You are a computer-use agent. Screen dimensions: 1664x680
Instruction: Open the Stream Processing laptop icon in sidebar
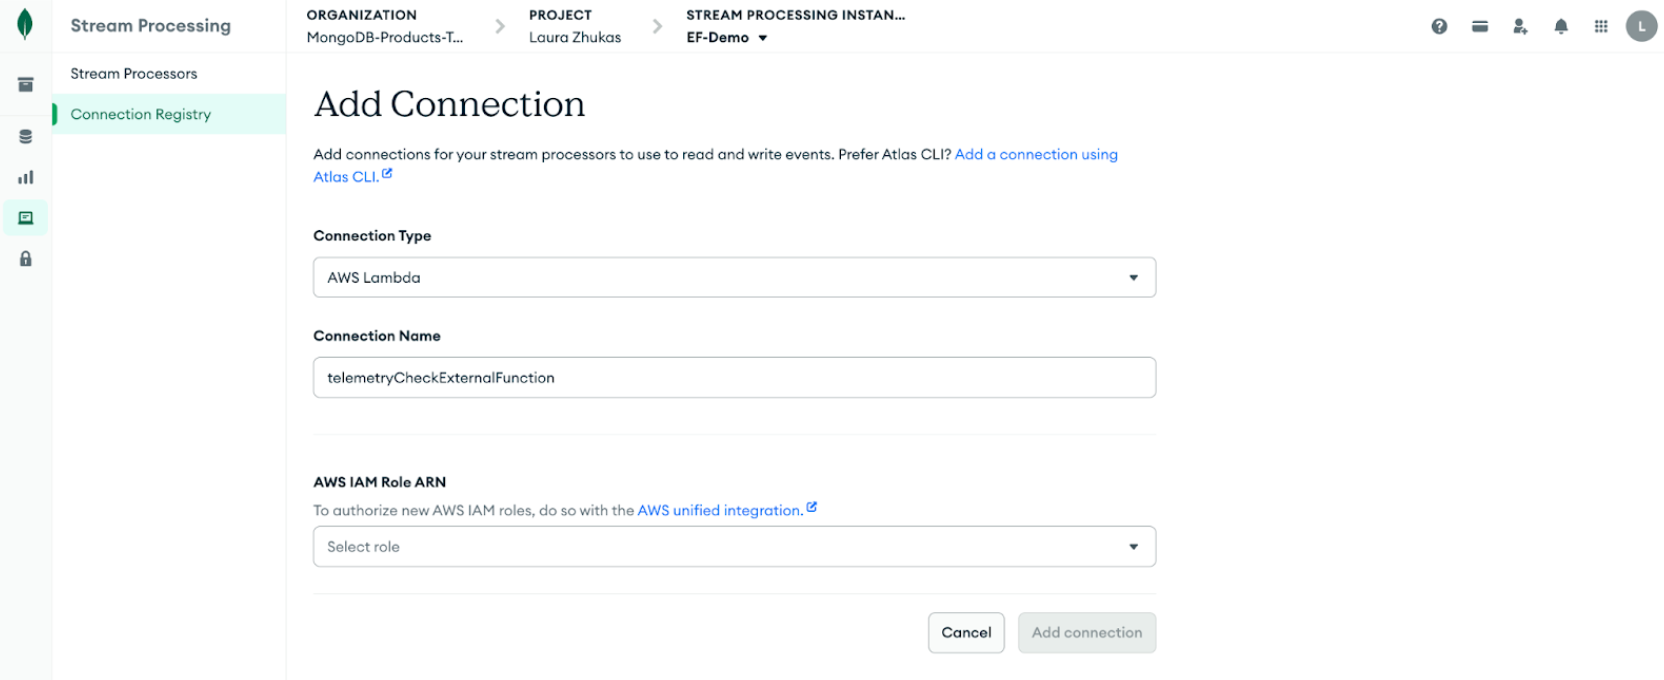coord(25,217)
